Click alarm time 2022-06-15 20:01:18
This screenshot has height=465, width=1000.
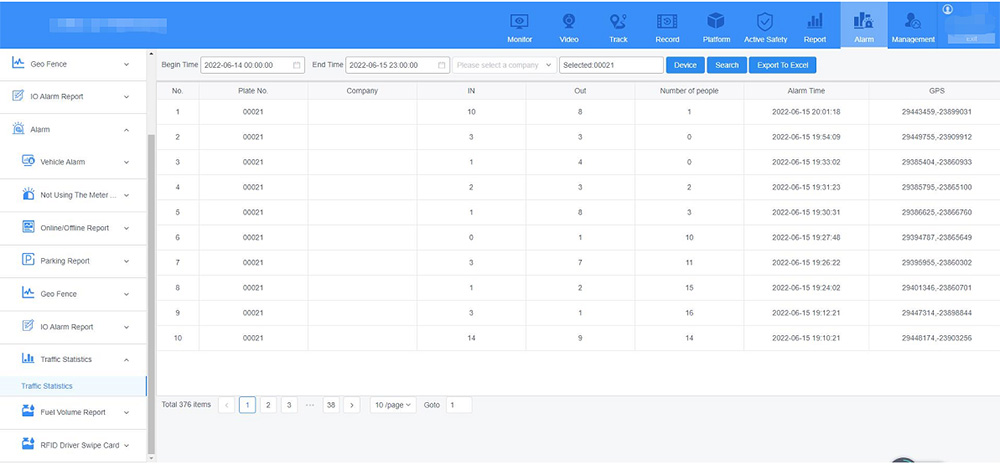click(806, 112)
